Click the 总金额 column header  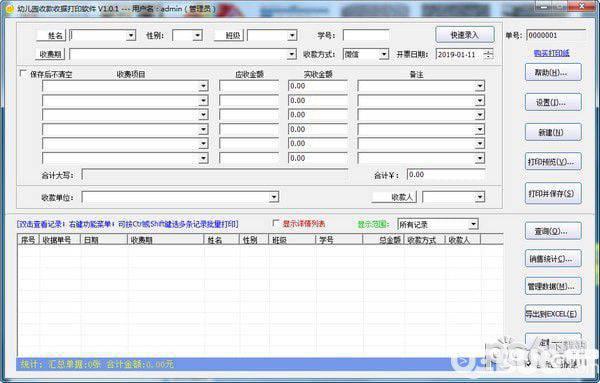pos(383,240)
